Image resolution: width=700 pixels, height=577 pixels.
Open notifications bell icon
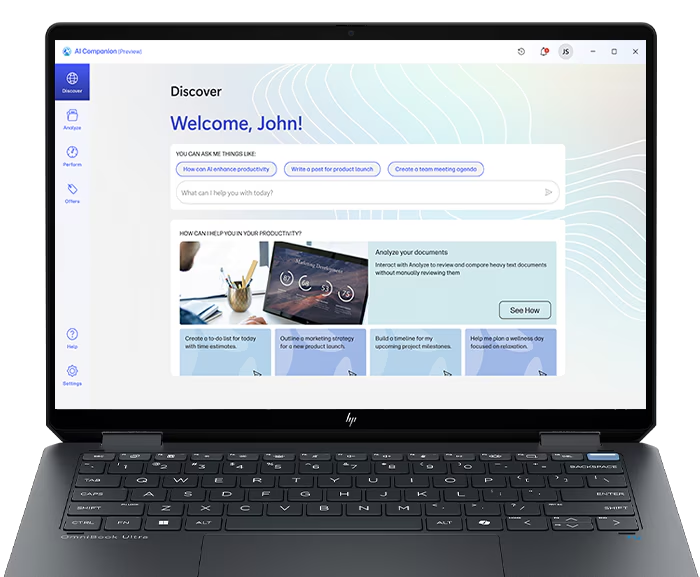coord(544,52)
